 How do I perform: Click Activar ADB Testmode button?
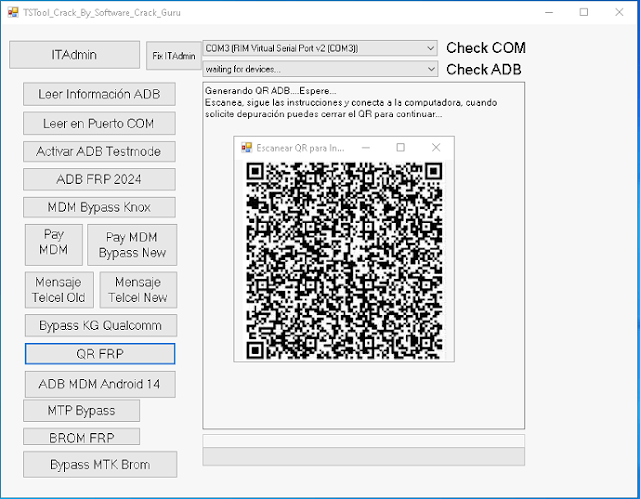(x=99, y=151)
